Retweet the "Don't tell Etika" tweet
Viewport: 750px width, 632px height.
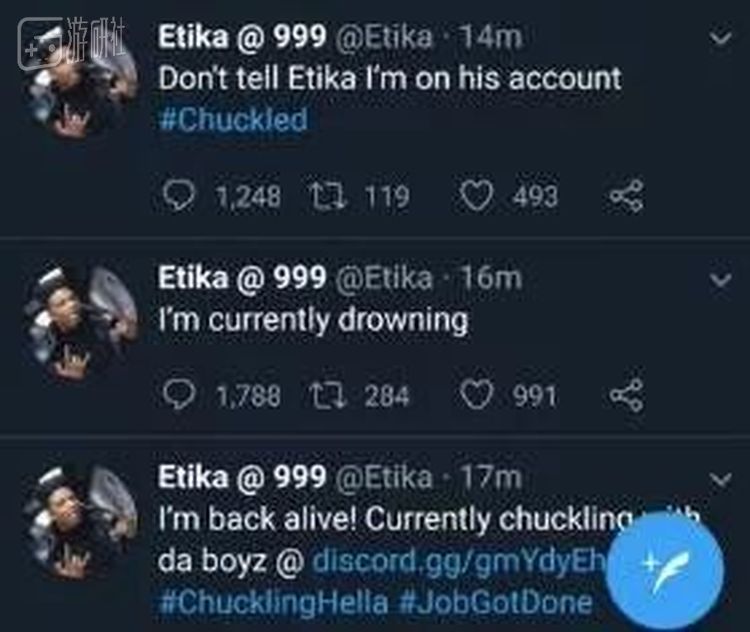coord(324,195)
